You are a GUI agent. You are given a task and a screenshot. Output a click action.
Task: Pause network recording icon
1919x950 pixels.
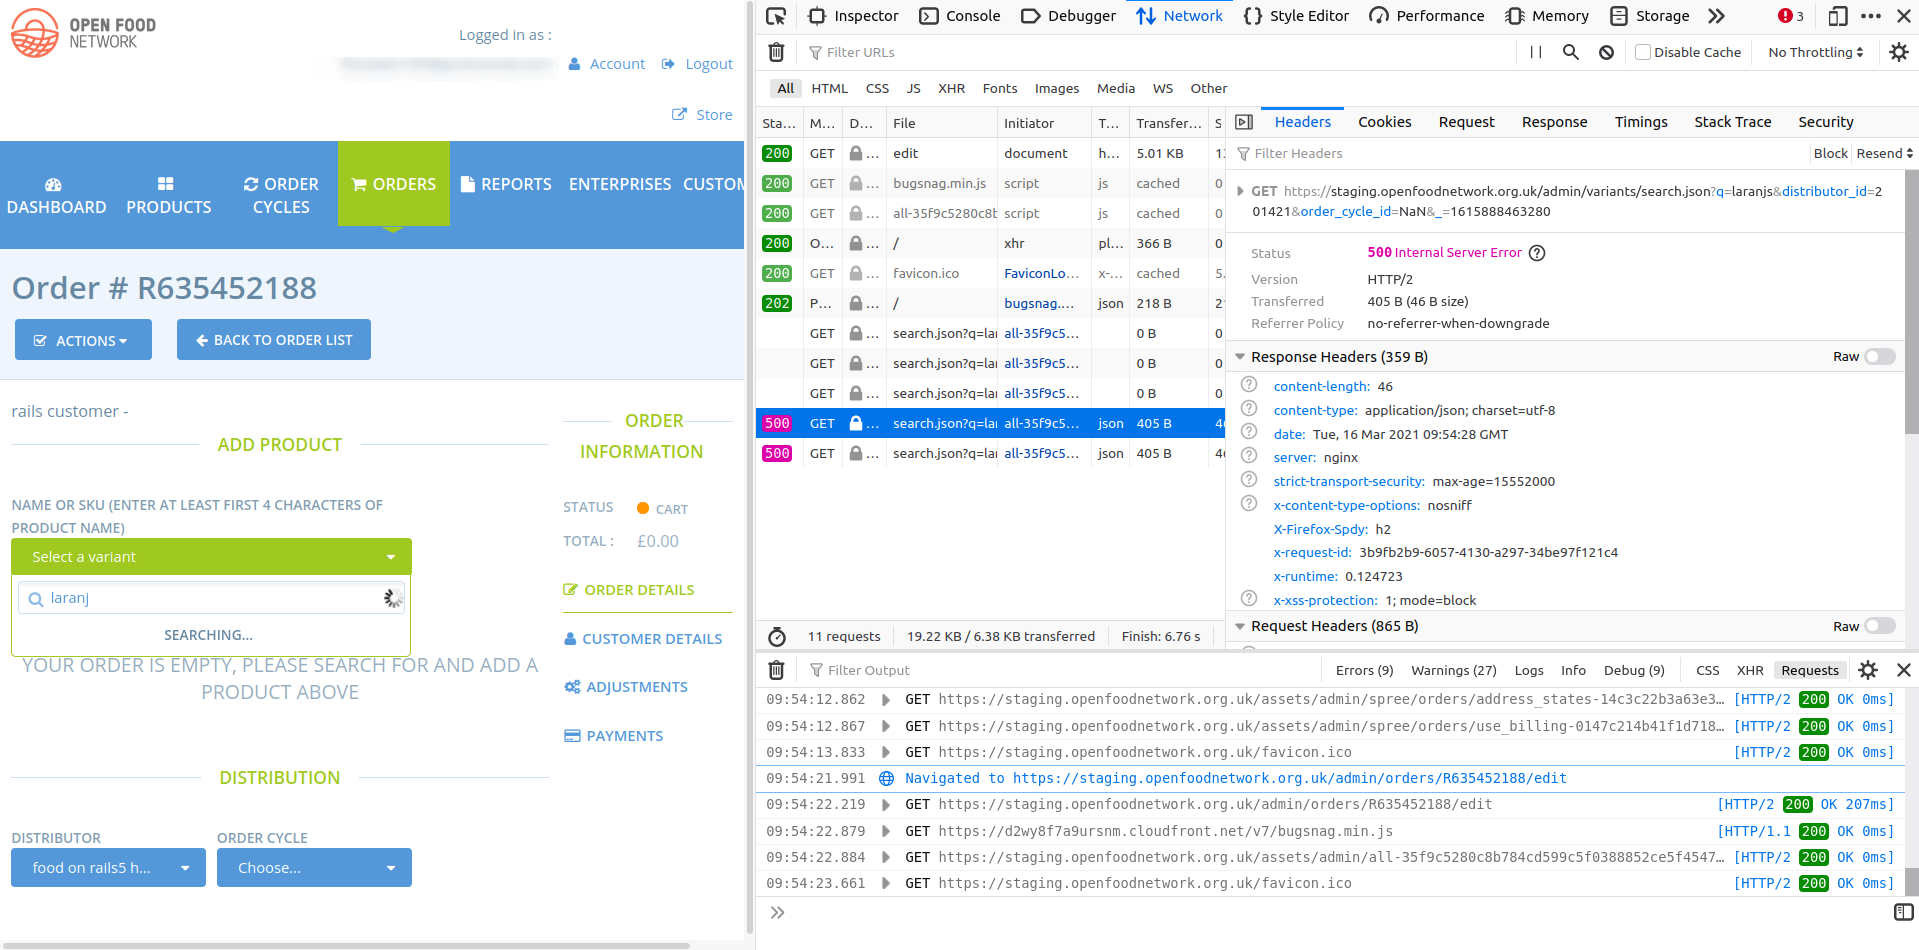[1536, 52]
